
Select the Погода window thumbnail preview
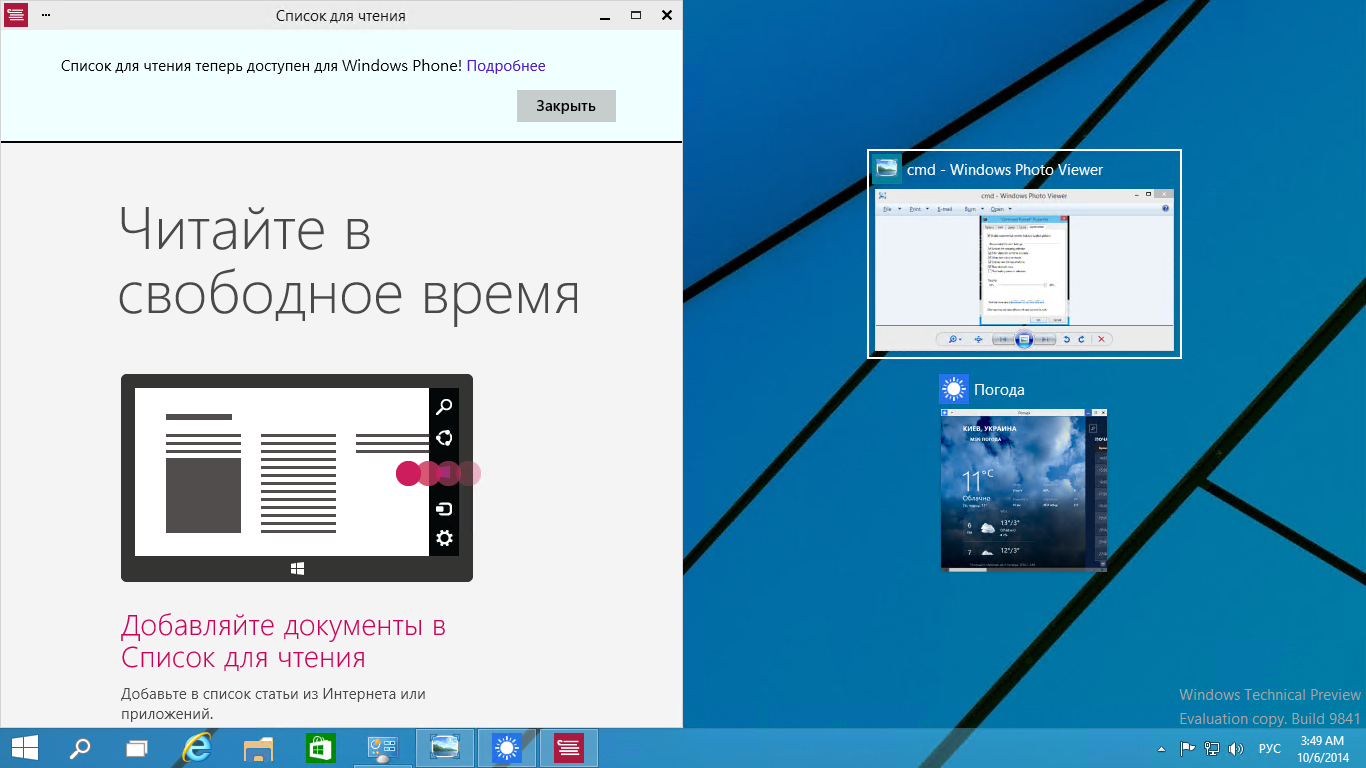[1024, 489]
